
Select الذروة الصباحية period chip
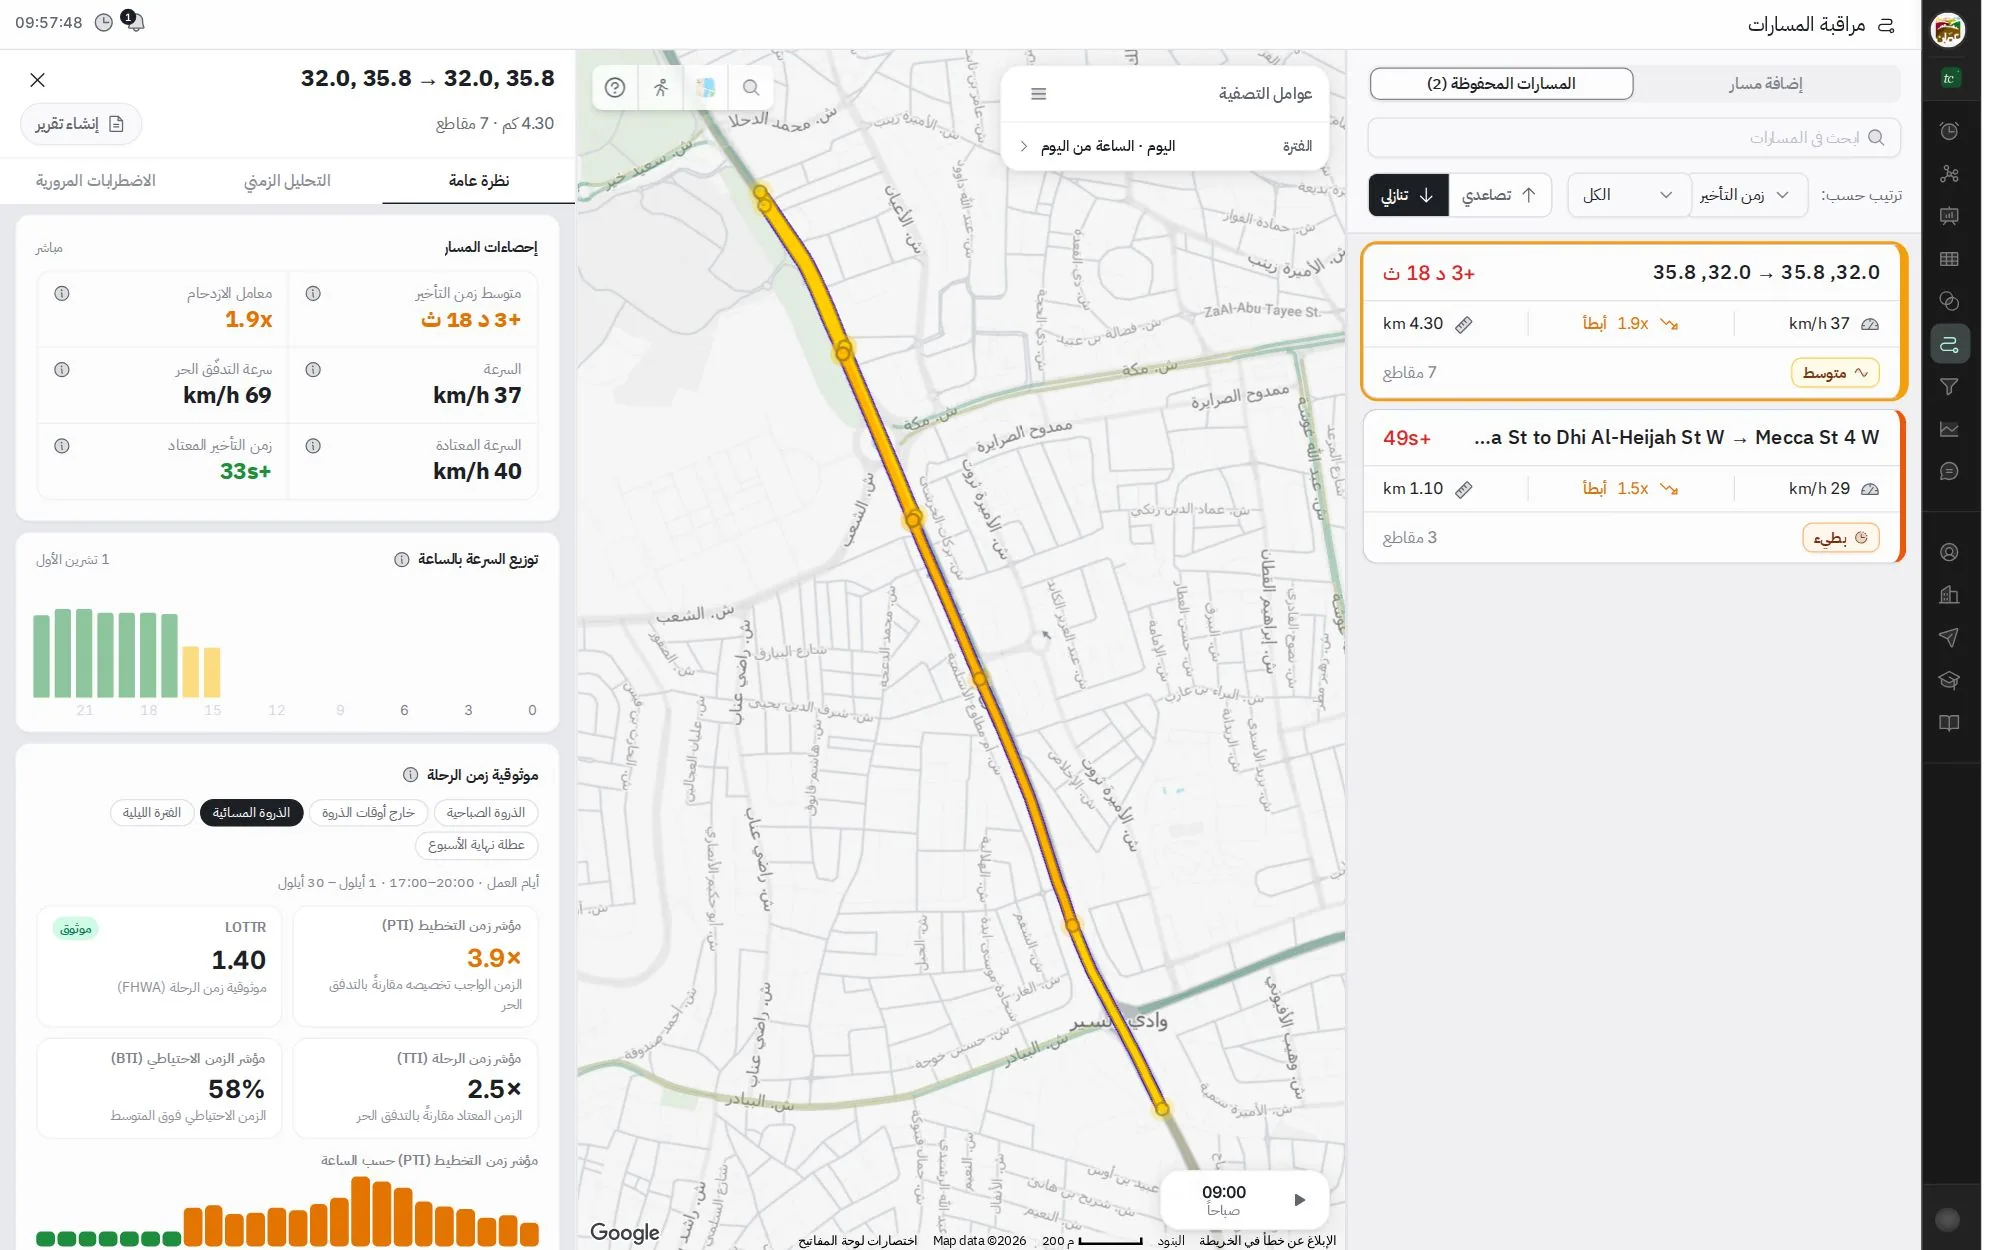pos(486,813)
